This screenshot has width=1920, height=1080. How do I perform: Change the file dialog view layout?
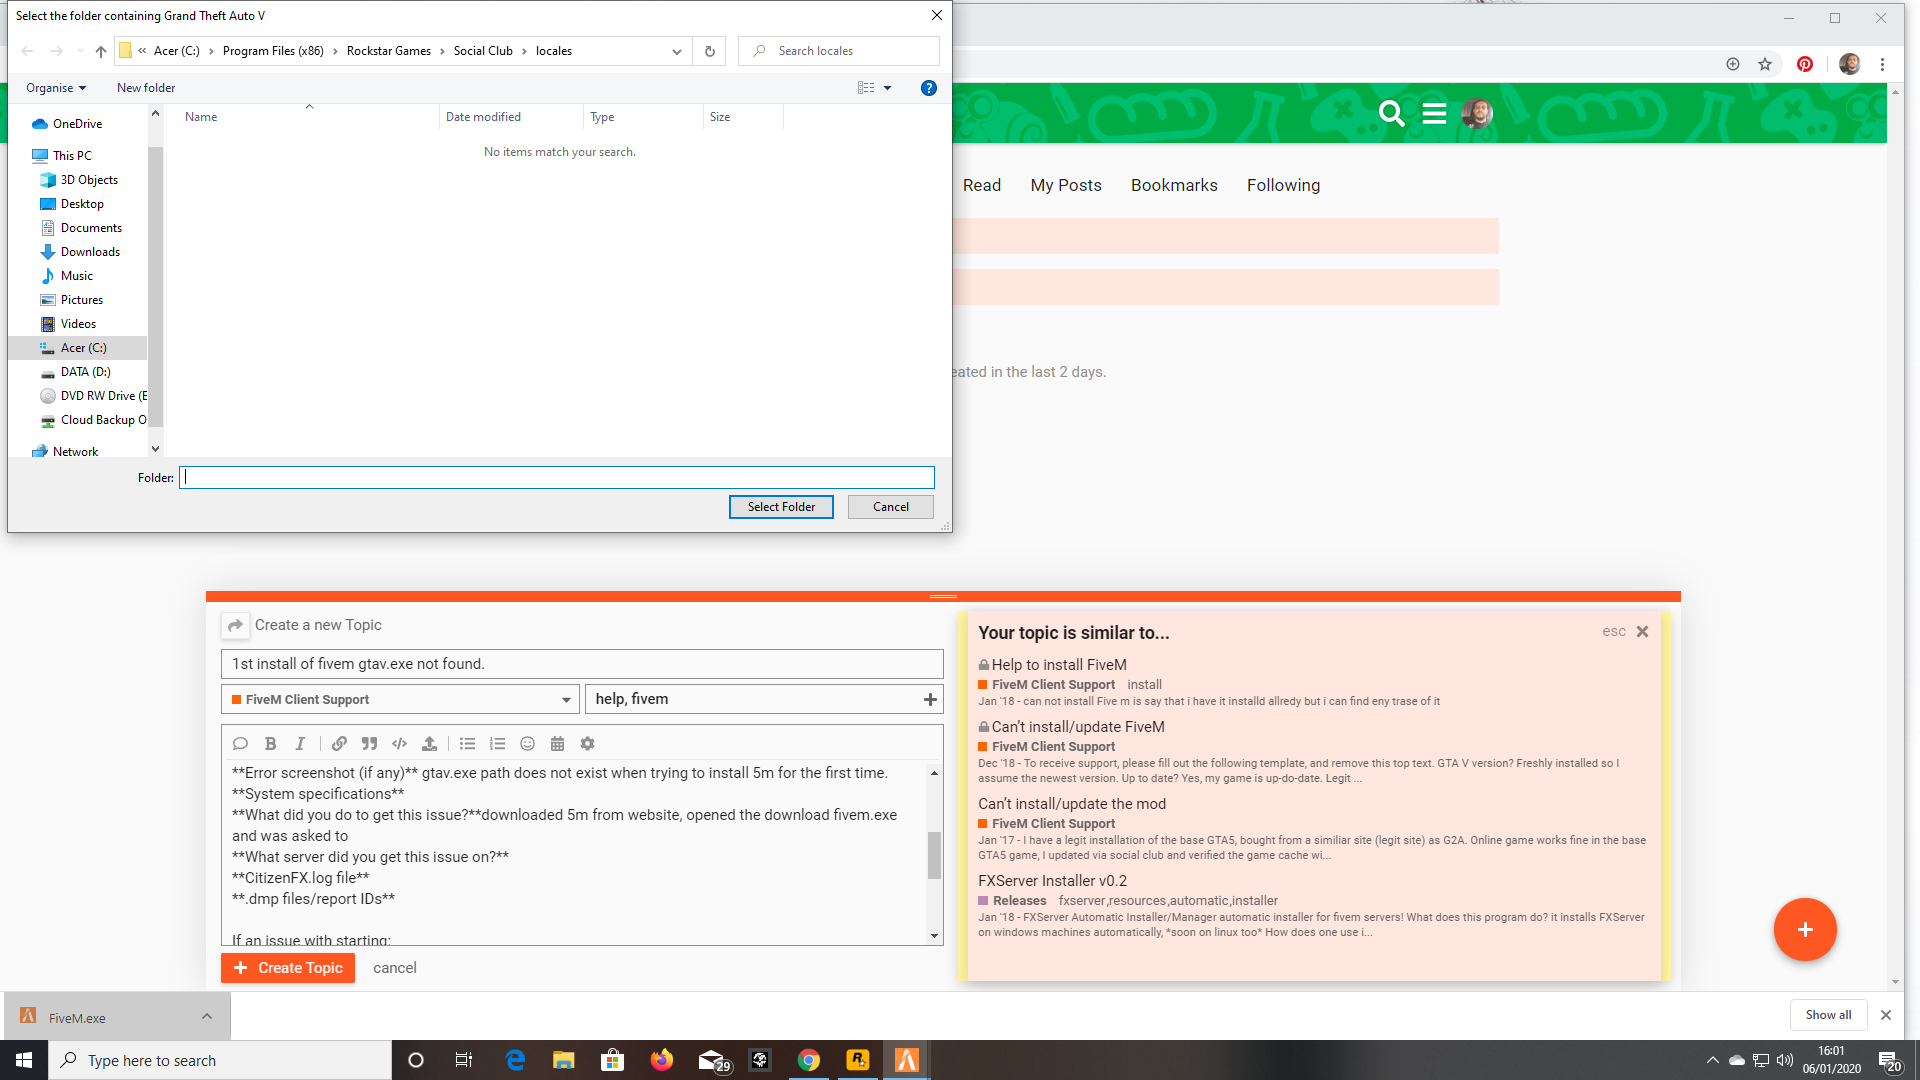865,88
